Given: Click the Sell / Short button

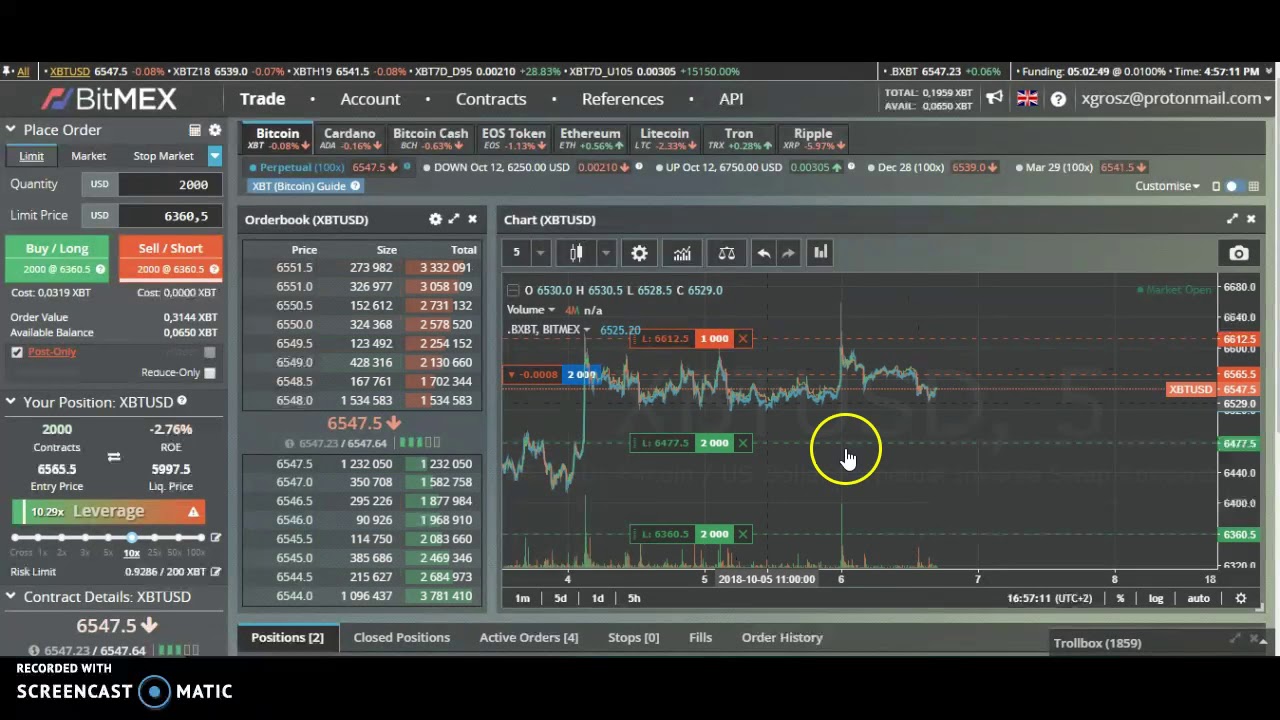Looking at the screenshot, I should tap(170, 258).
